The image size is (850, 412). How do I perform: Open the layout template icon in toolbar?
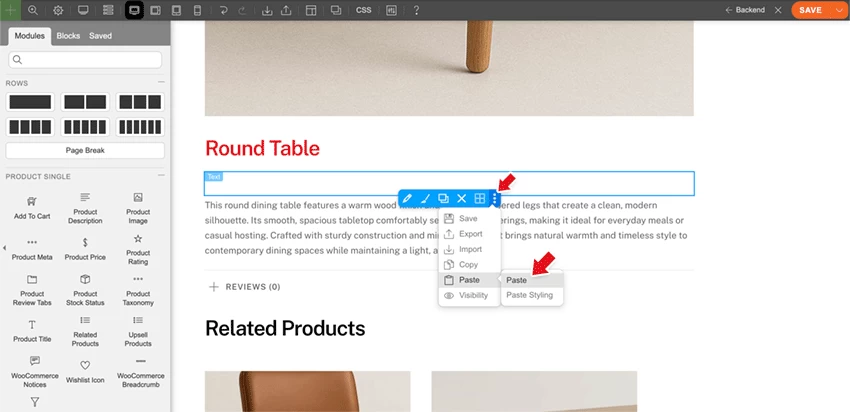[311, 10]
